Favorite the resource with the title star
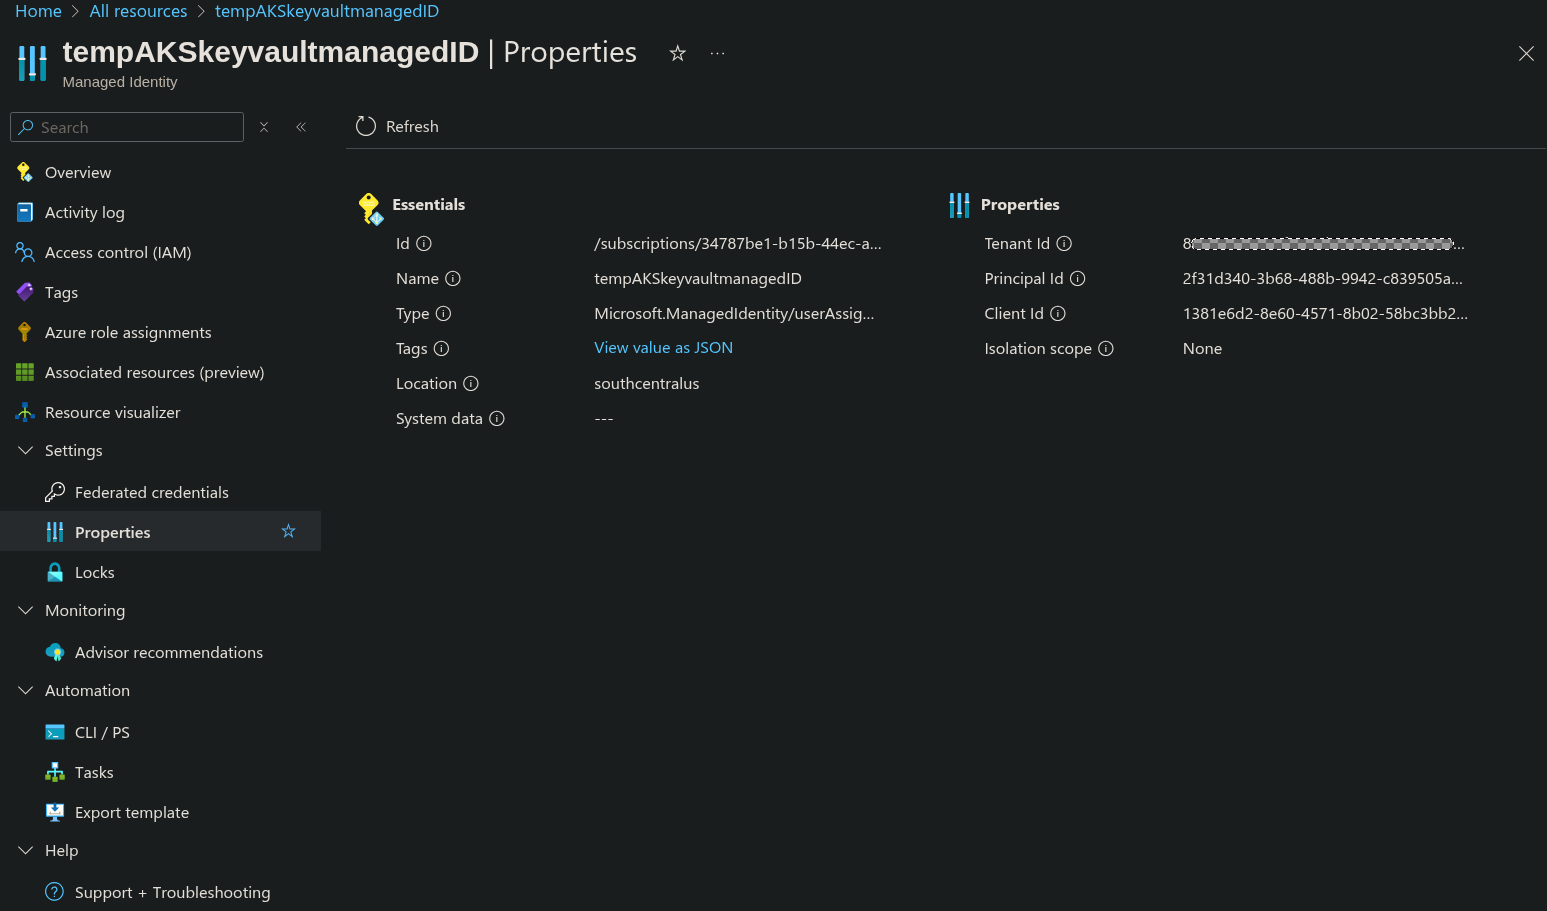The image size is (1547, 911). [677, 53]
